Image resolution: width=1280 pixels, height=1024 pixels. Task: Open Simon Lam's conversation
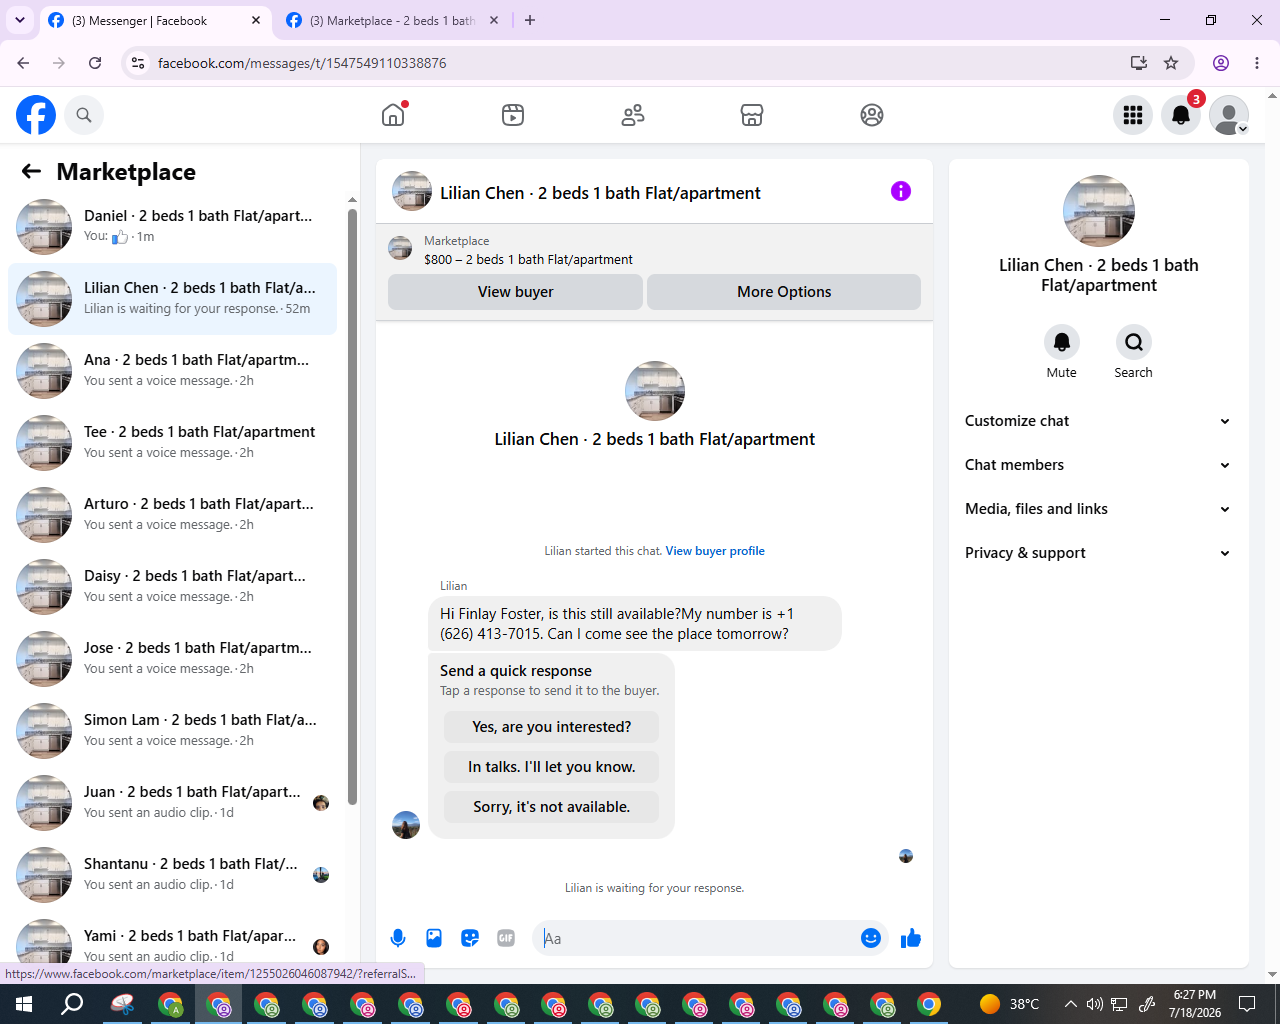172,731
